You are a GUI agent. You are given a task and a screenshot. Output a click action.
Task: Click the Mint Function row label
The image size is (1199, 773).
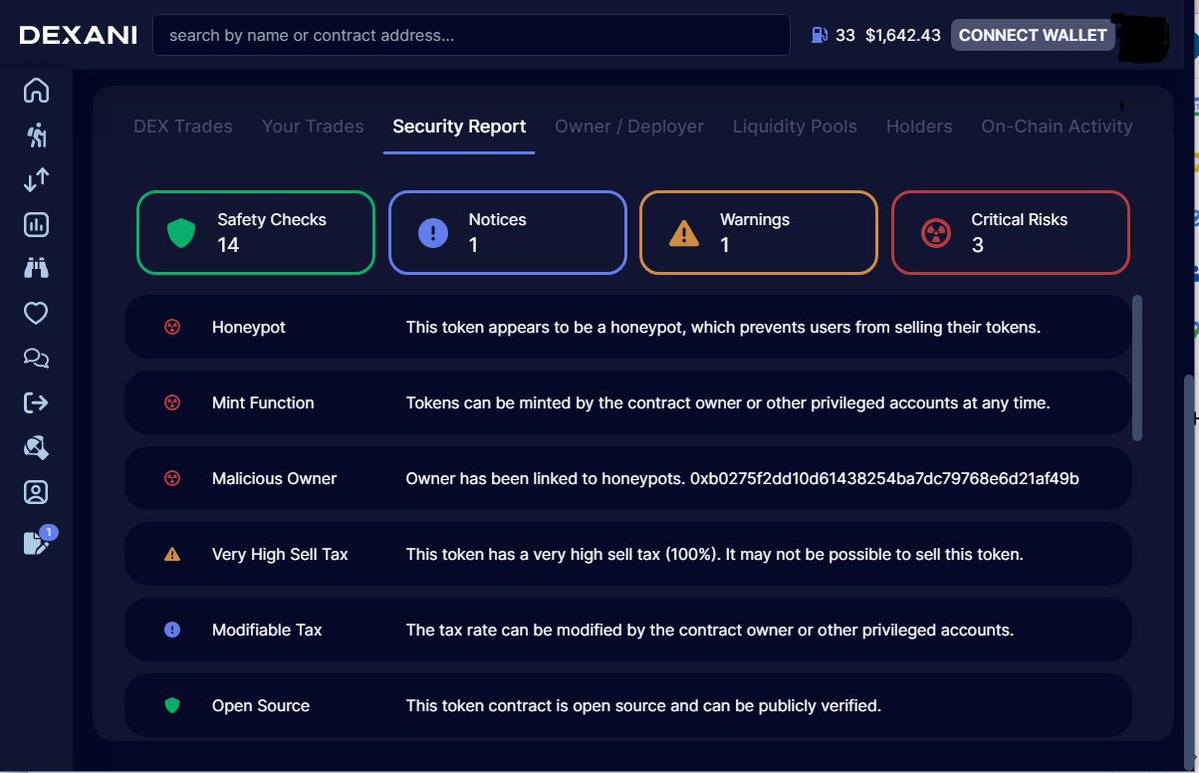pos(263,403)
